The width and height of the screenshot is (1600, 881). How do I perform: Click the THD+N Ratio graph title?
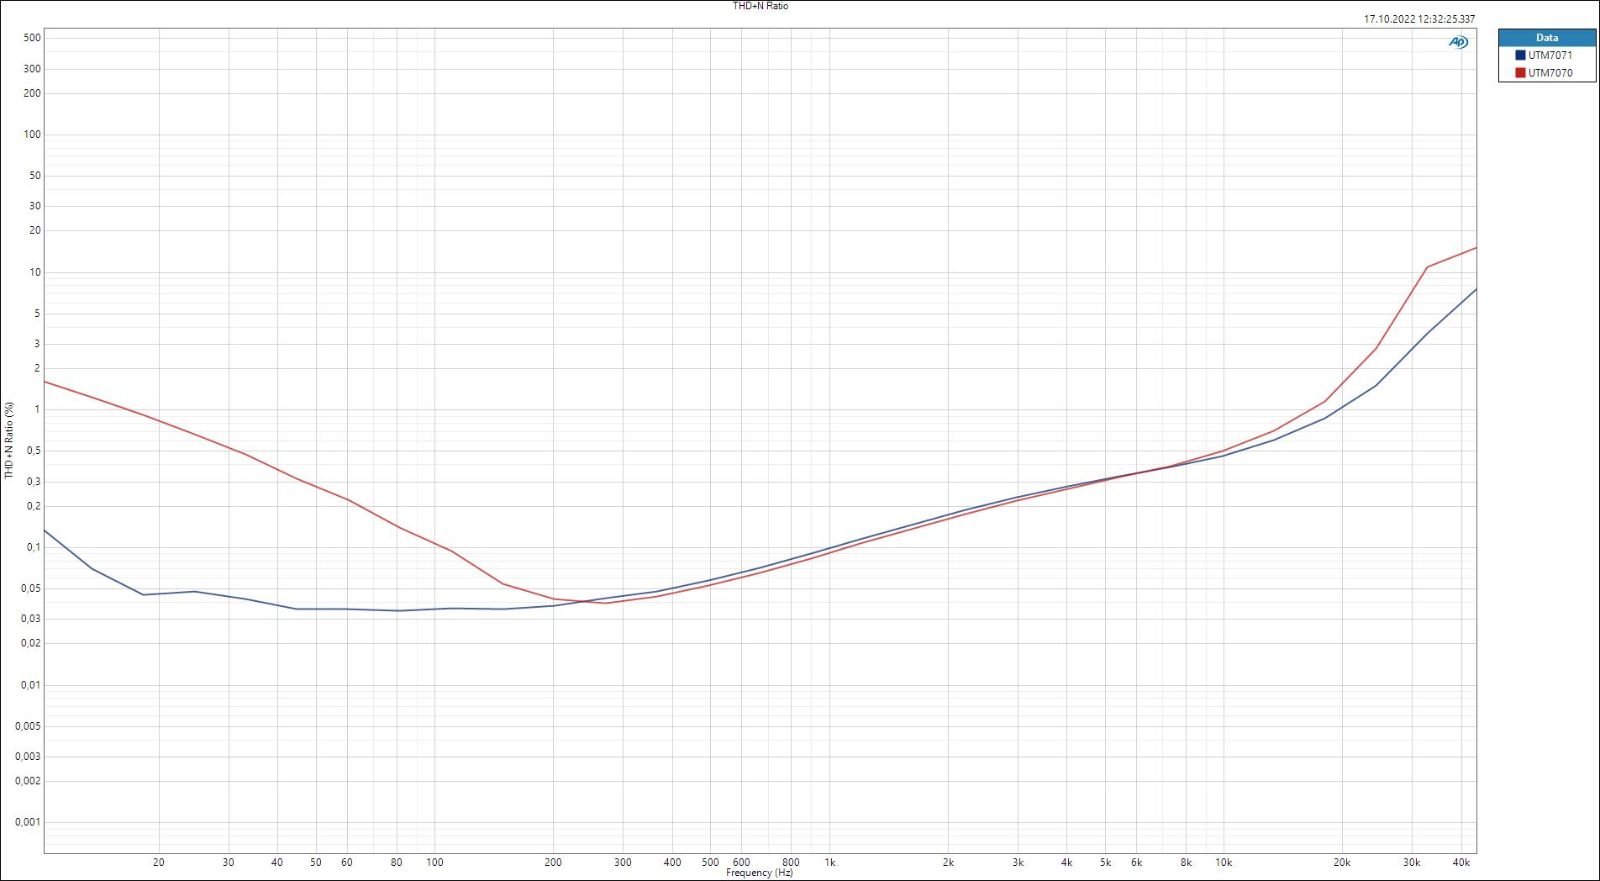point(760,6)
